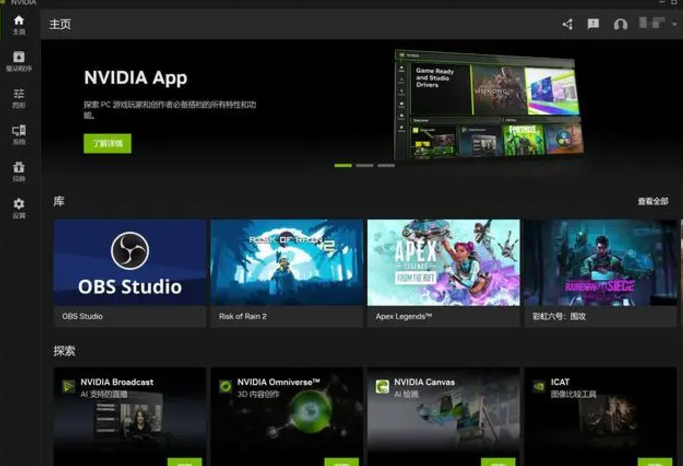Click the NVIDIA App banner heading
Screen dimensions: 683x466
(135, 78)
